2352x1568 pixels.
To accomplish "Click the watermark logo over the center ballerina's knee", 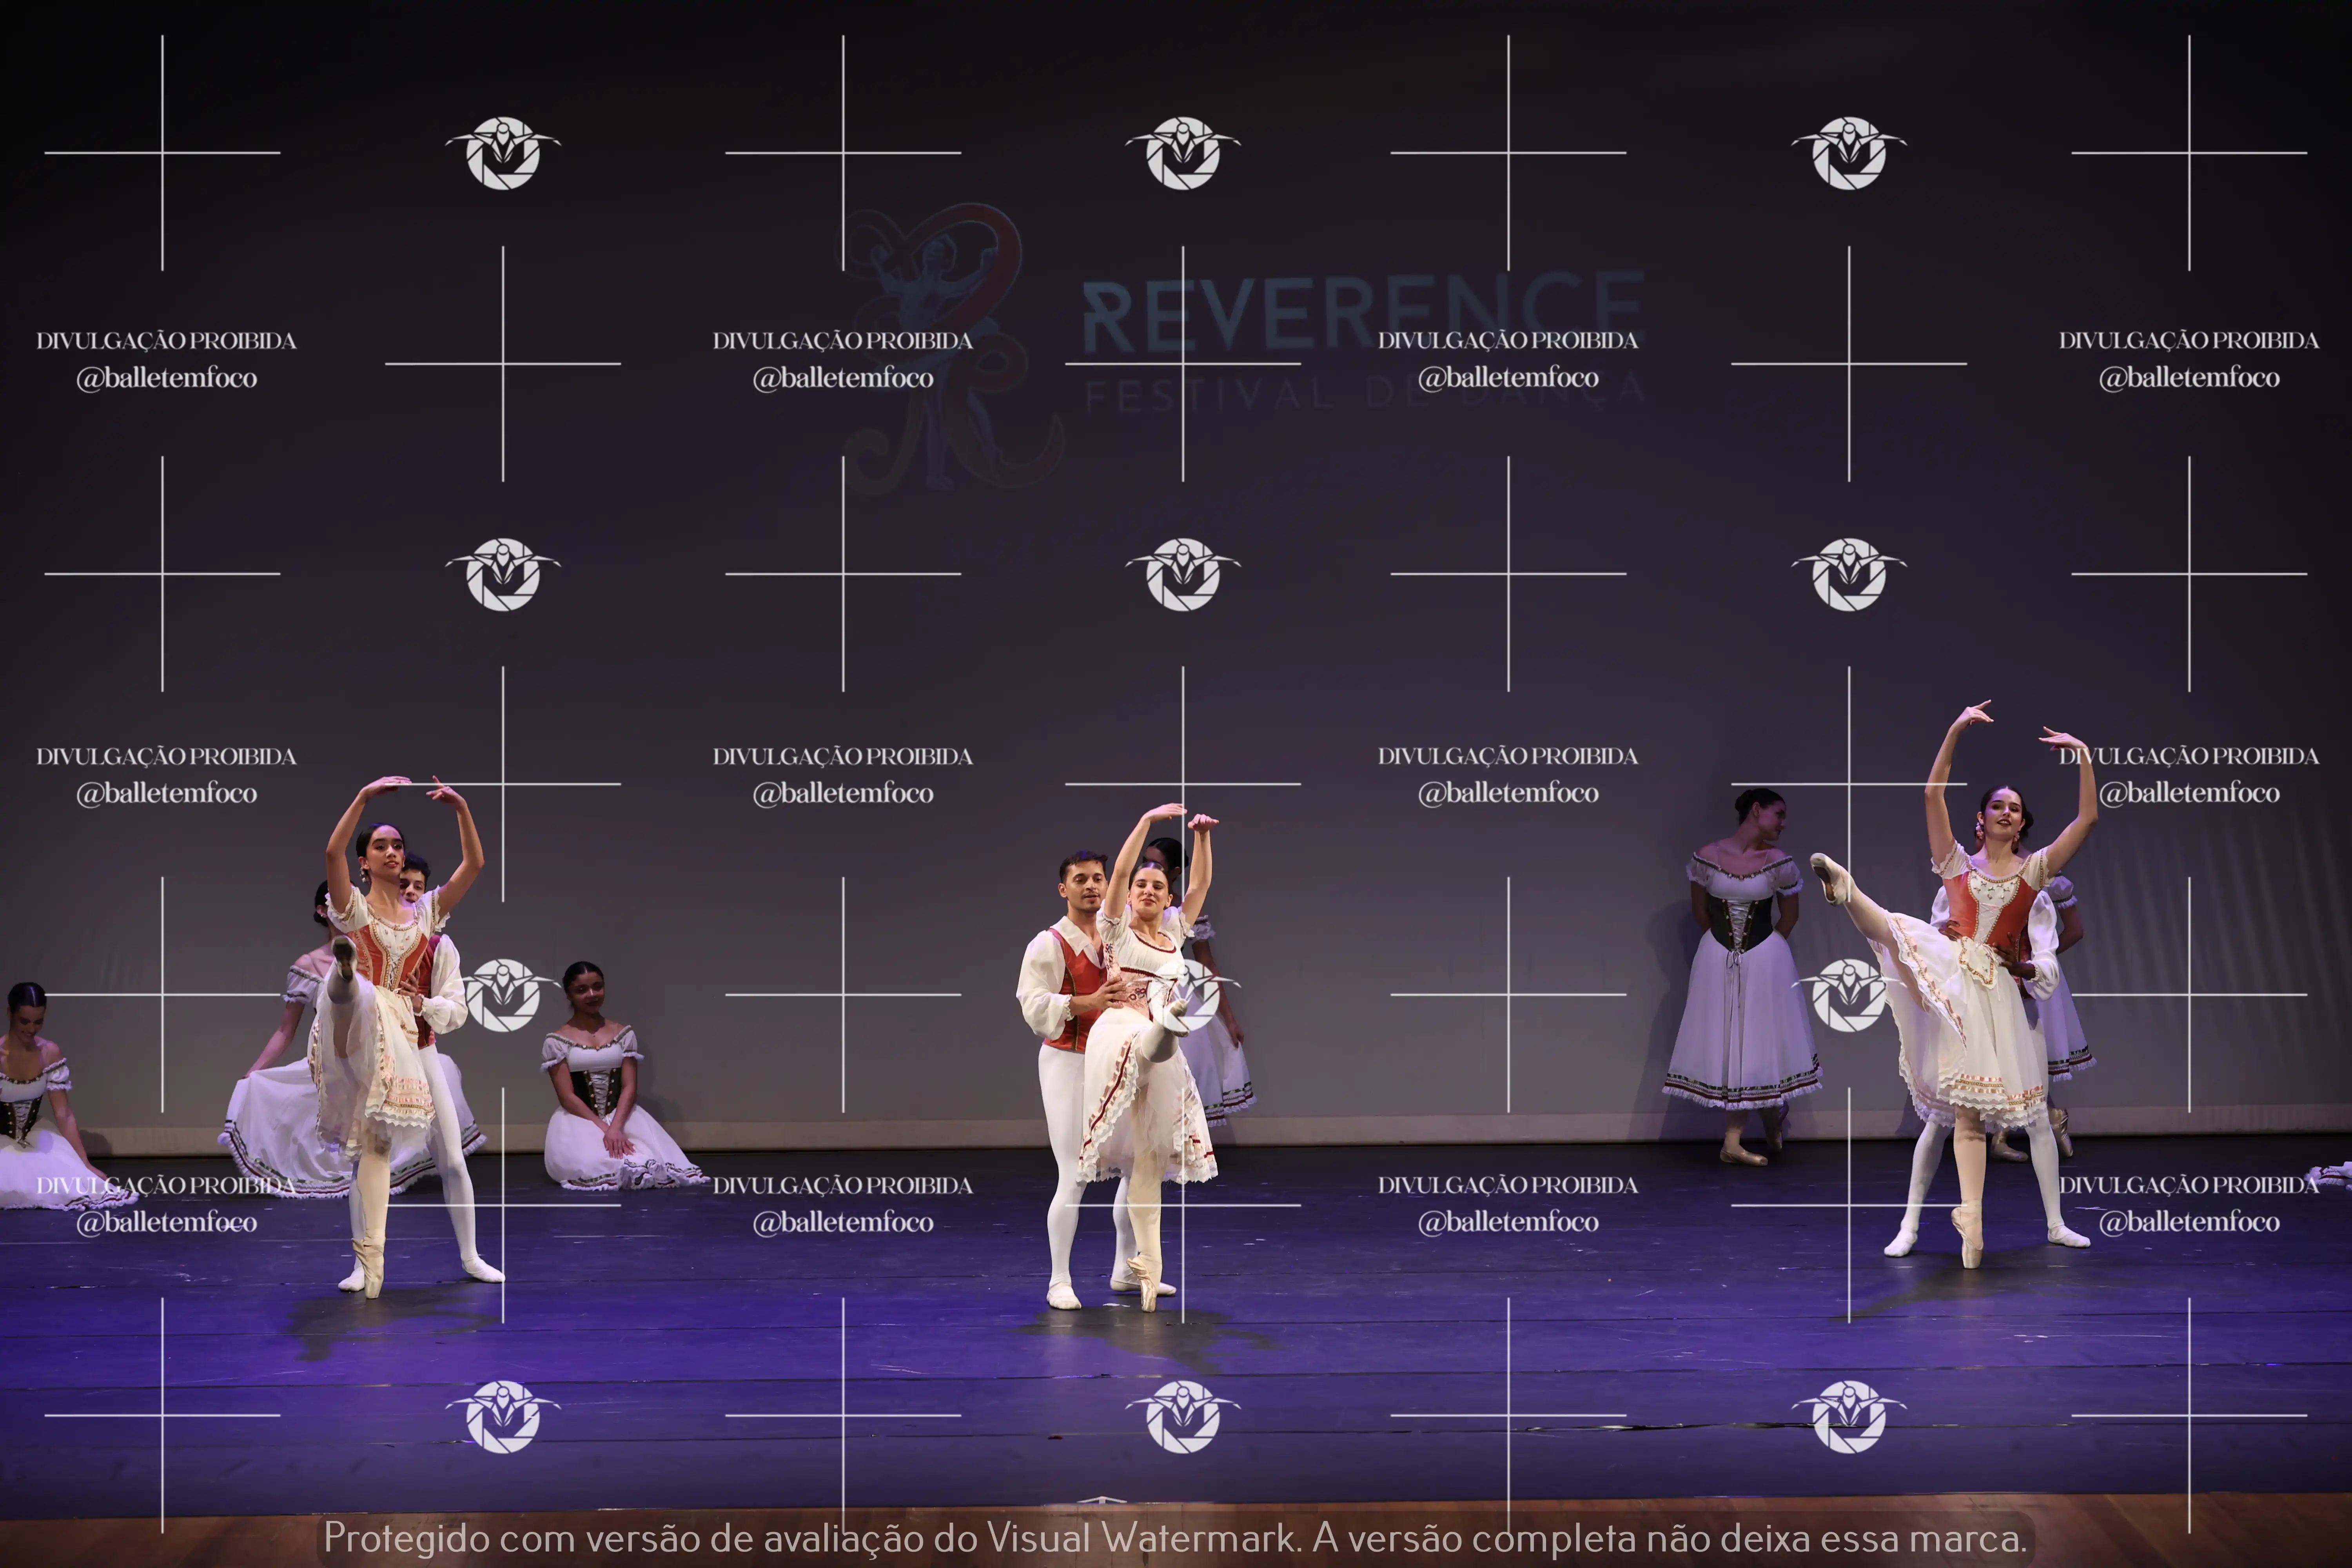I will click(x=1183, y=995).
